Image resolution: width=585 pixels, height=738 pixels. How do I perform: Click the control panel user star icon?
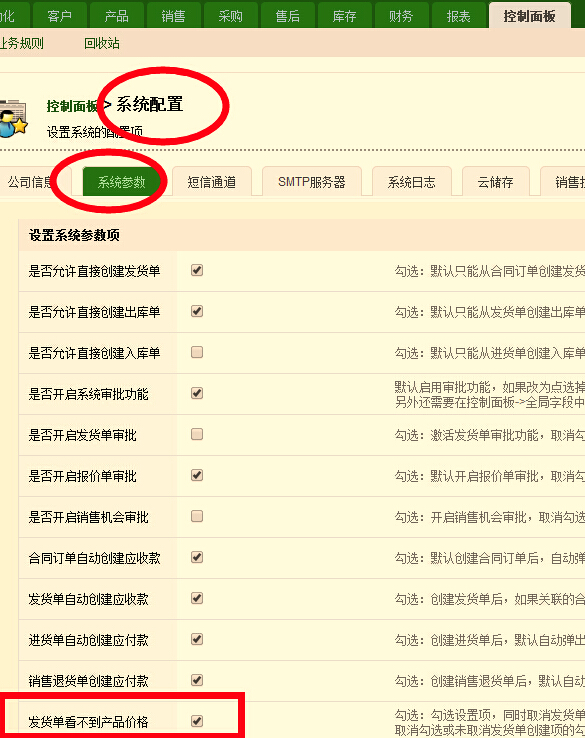tap(13, 118)
